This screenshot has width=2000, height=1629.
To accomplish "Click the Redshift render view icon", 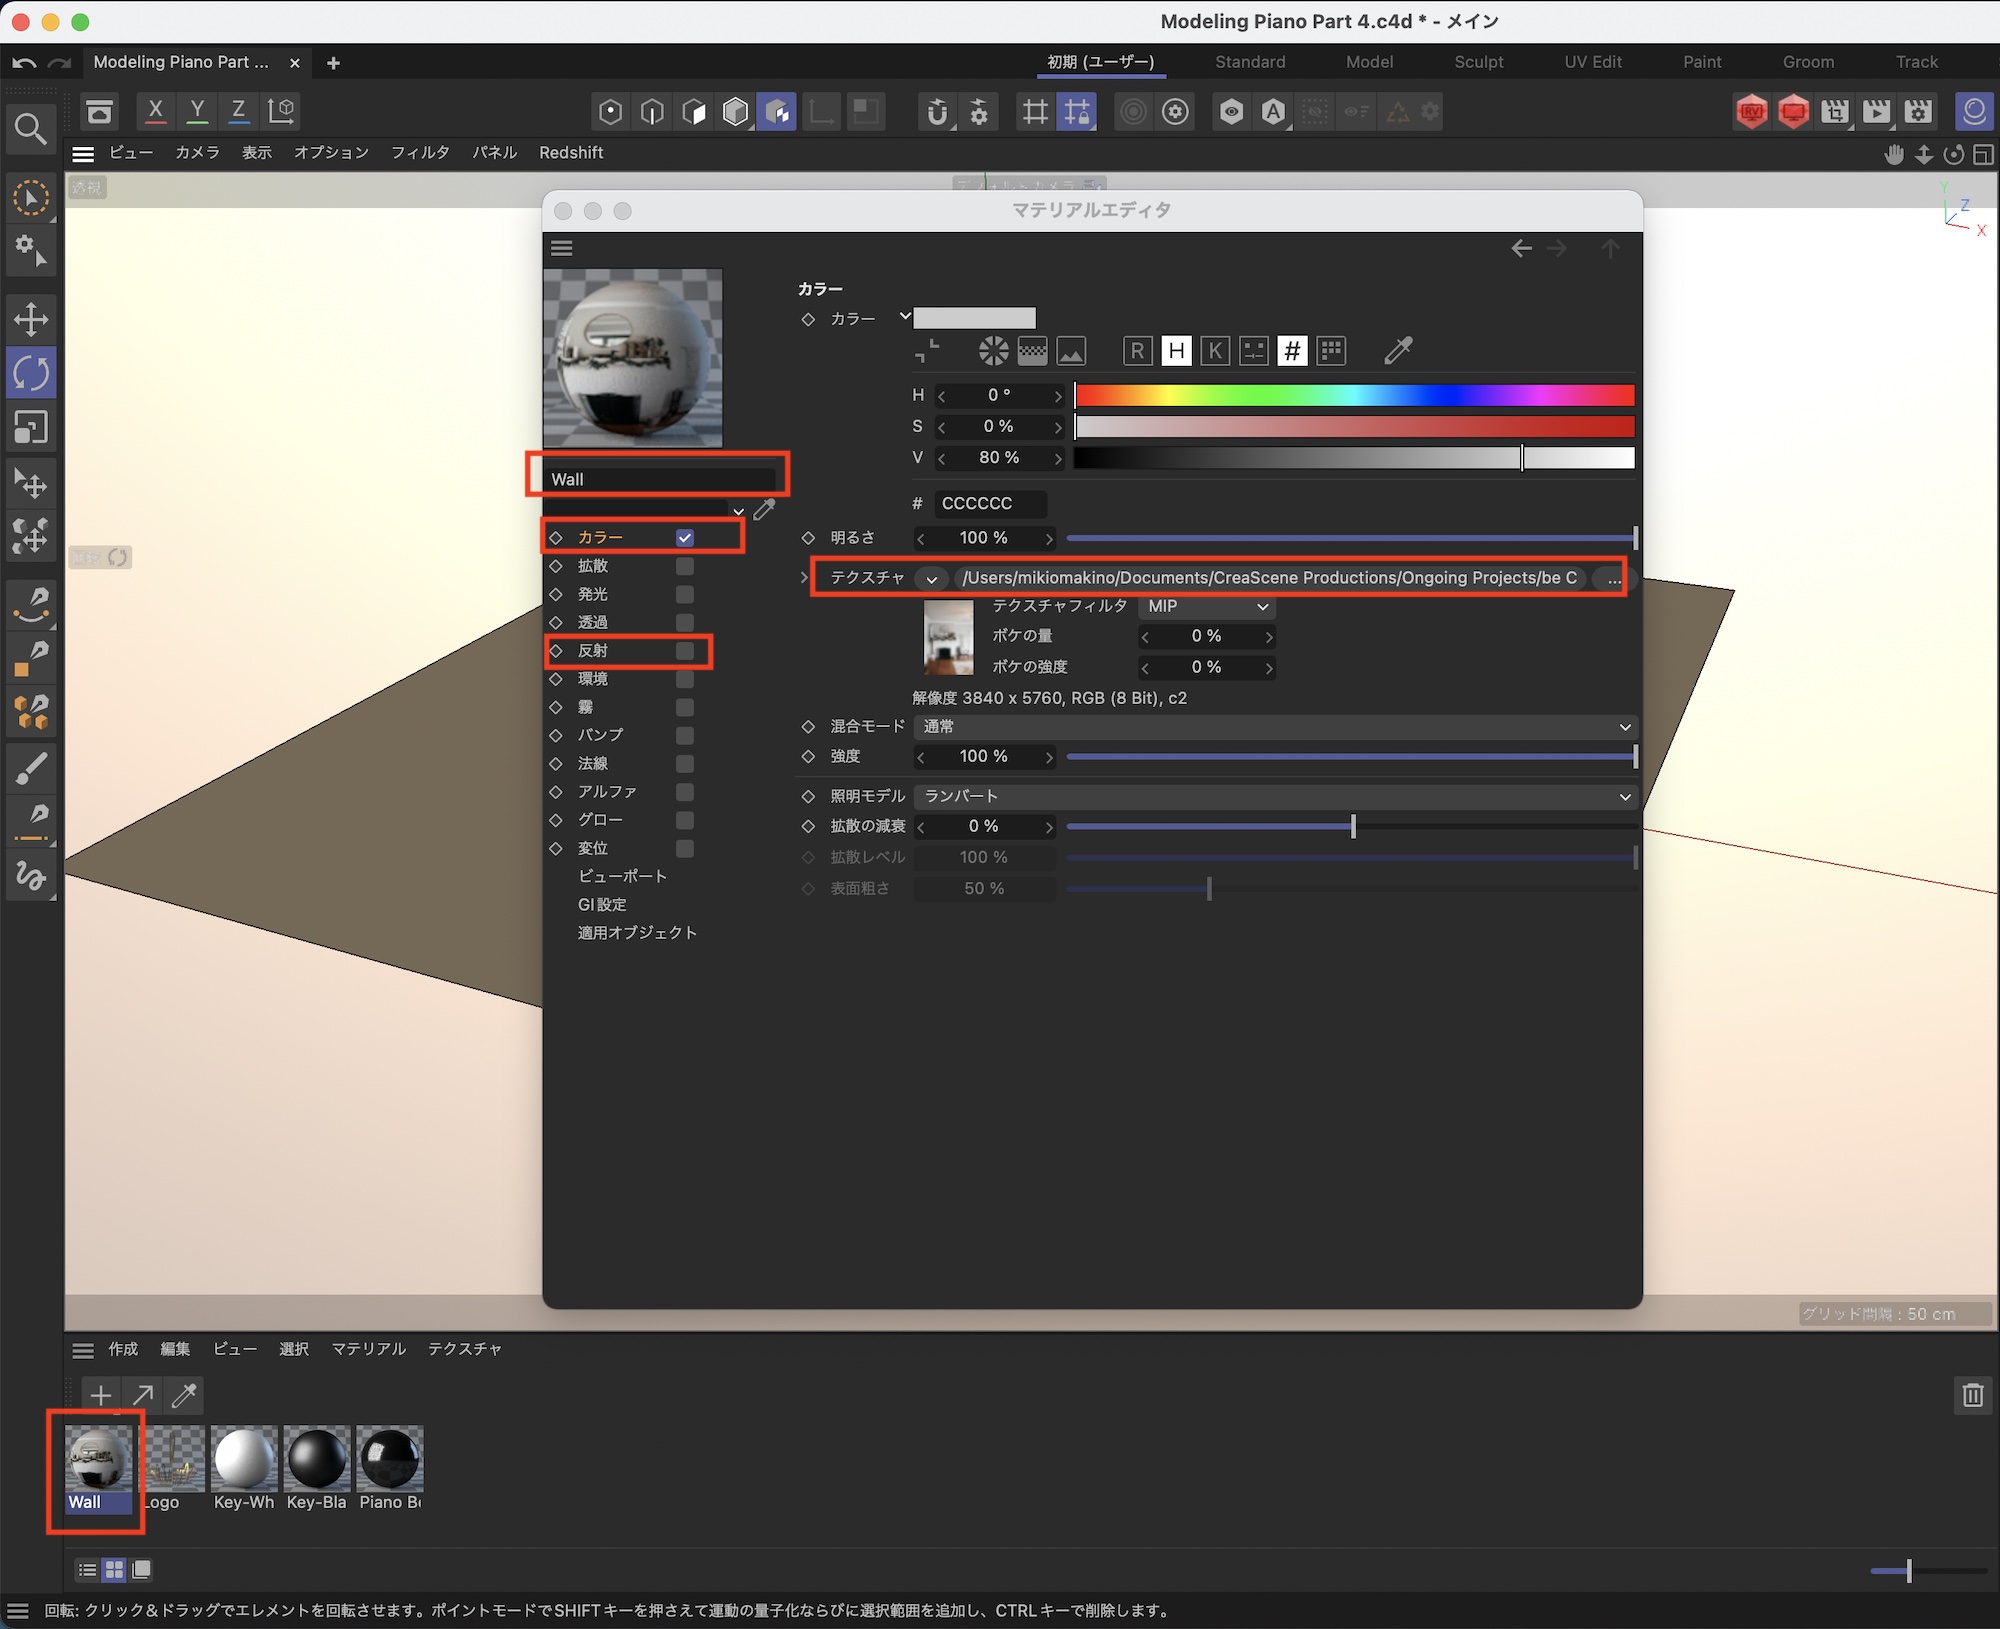I will 1752,112.
